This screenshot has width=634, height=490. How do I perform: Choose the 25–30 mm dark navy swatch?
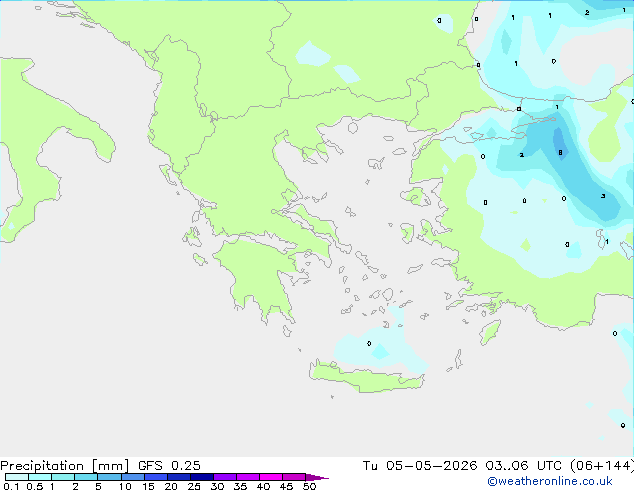coord(201,477)
